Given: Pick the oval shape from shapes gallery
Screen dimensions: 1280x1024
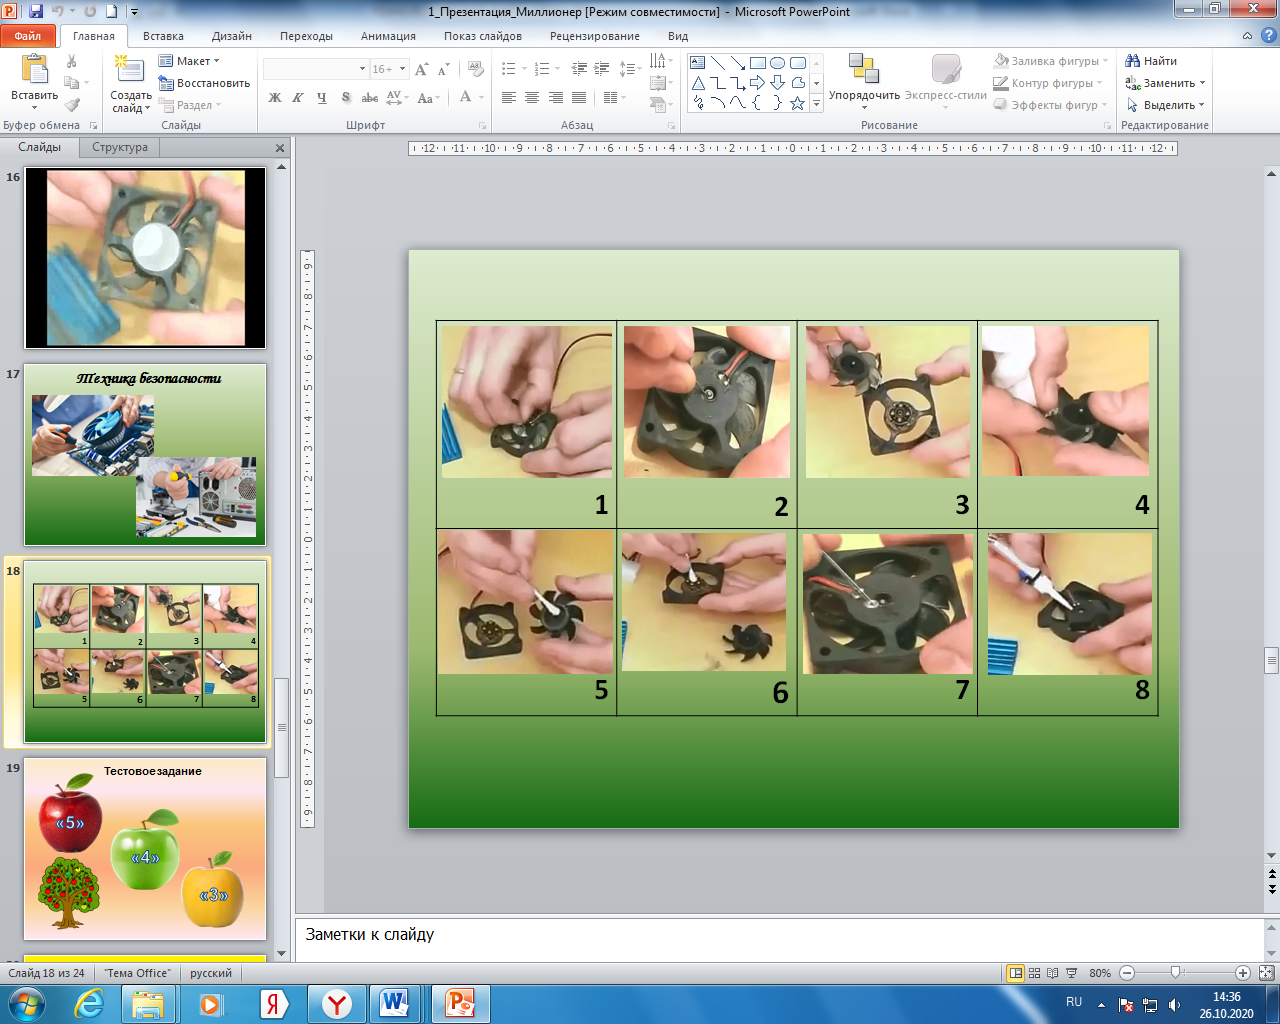Looking at the screenshot, I should click(777, 63).
